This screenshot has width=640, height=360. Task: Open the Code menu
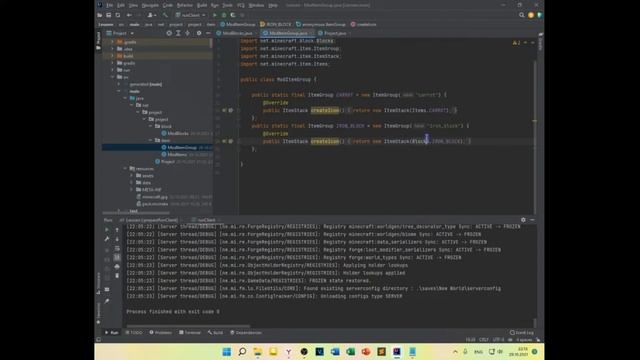point(168,5)
